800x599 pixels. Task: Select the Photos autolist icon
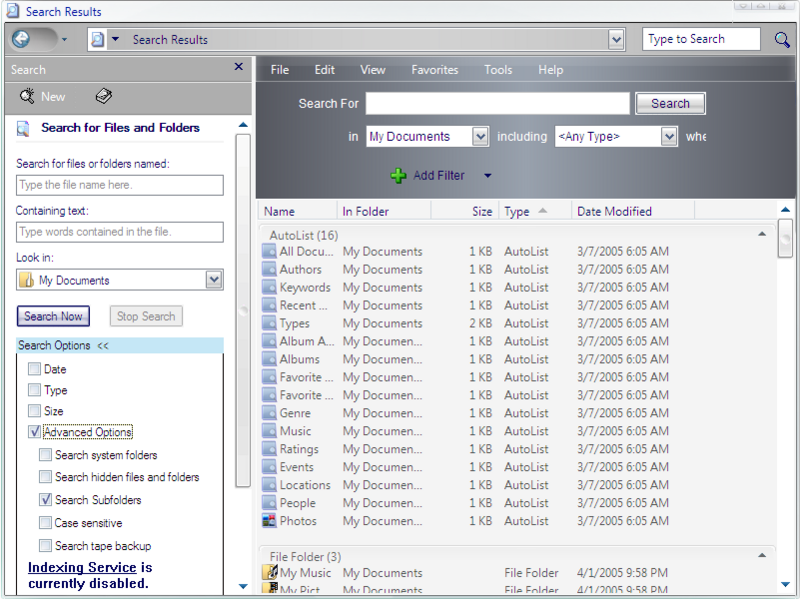pos(269,521)
